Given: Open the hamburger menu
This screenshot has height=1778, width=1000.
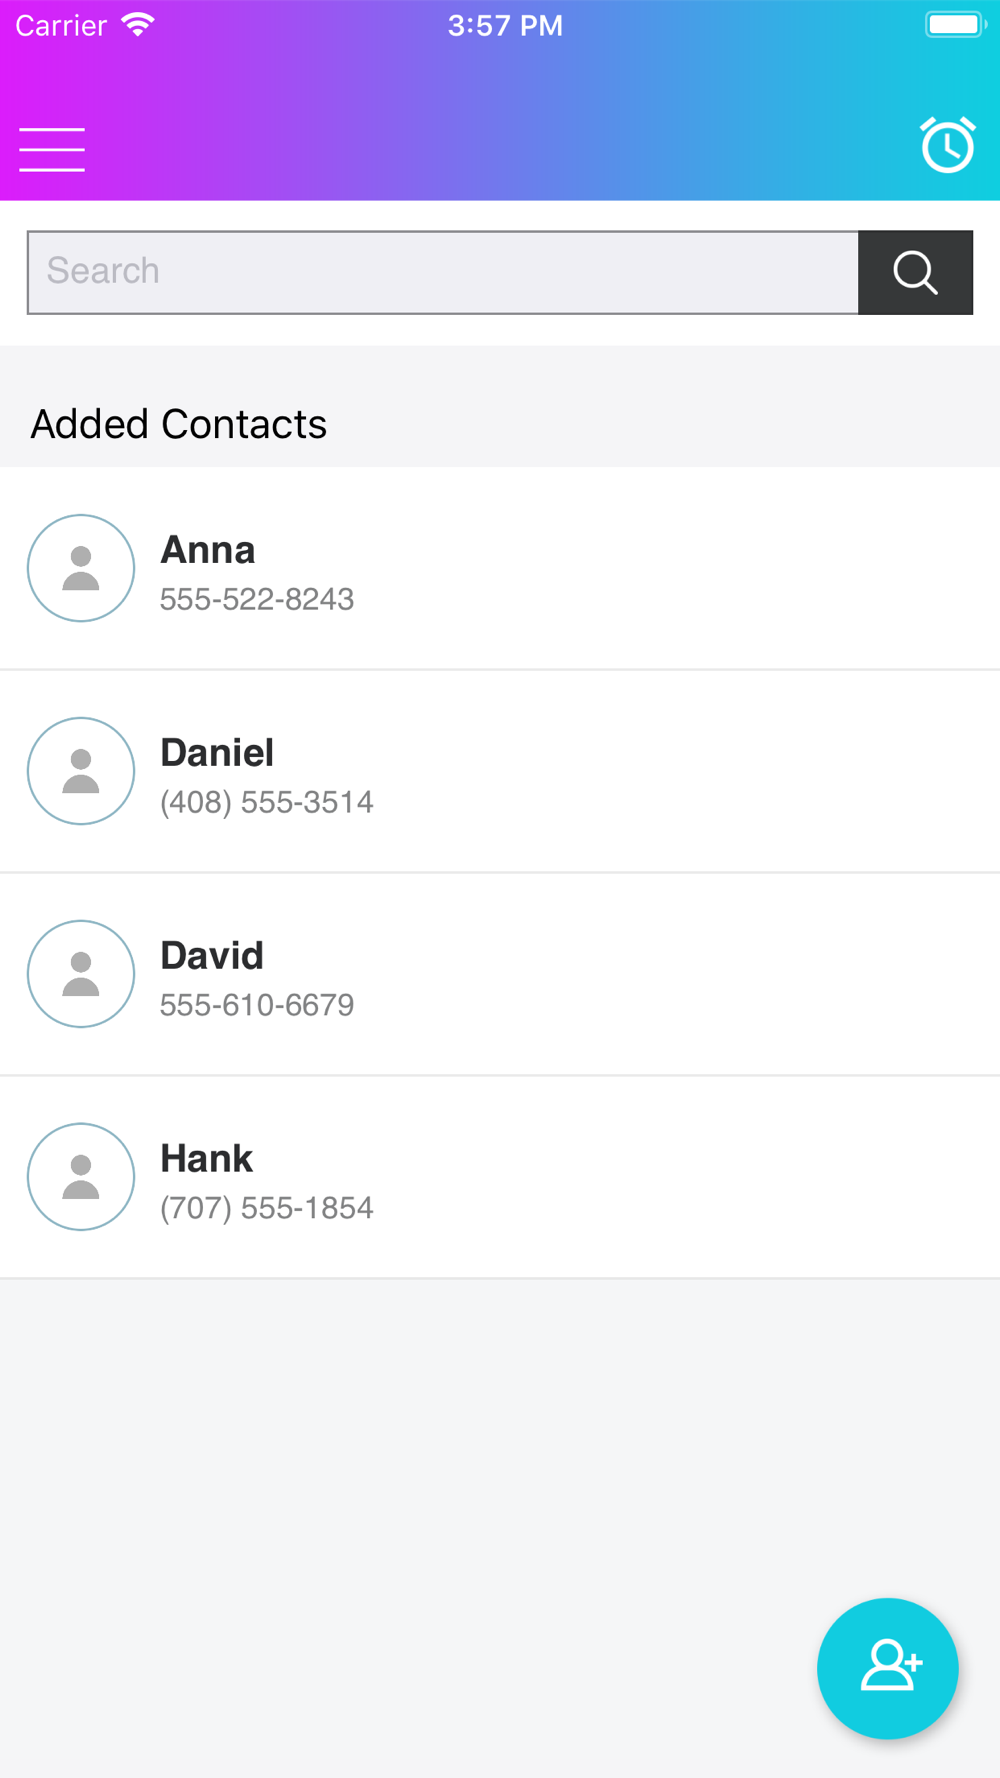Looking at the screenshot, I should tap(52, 150).
